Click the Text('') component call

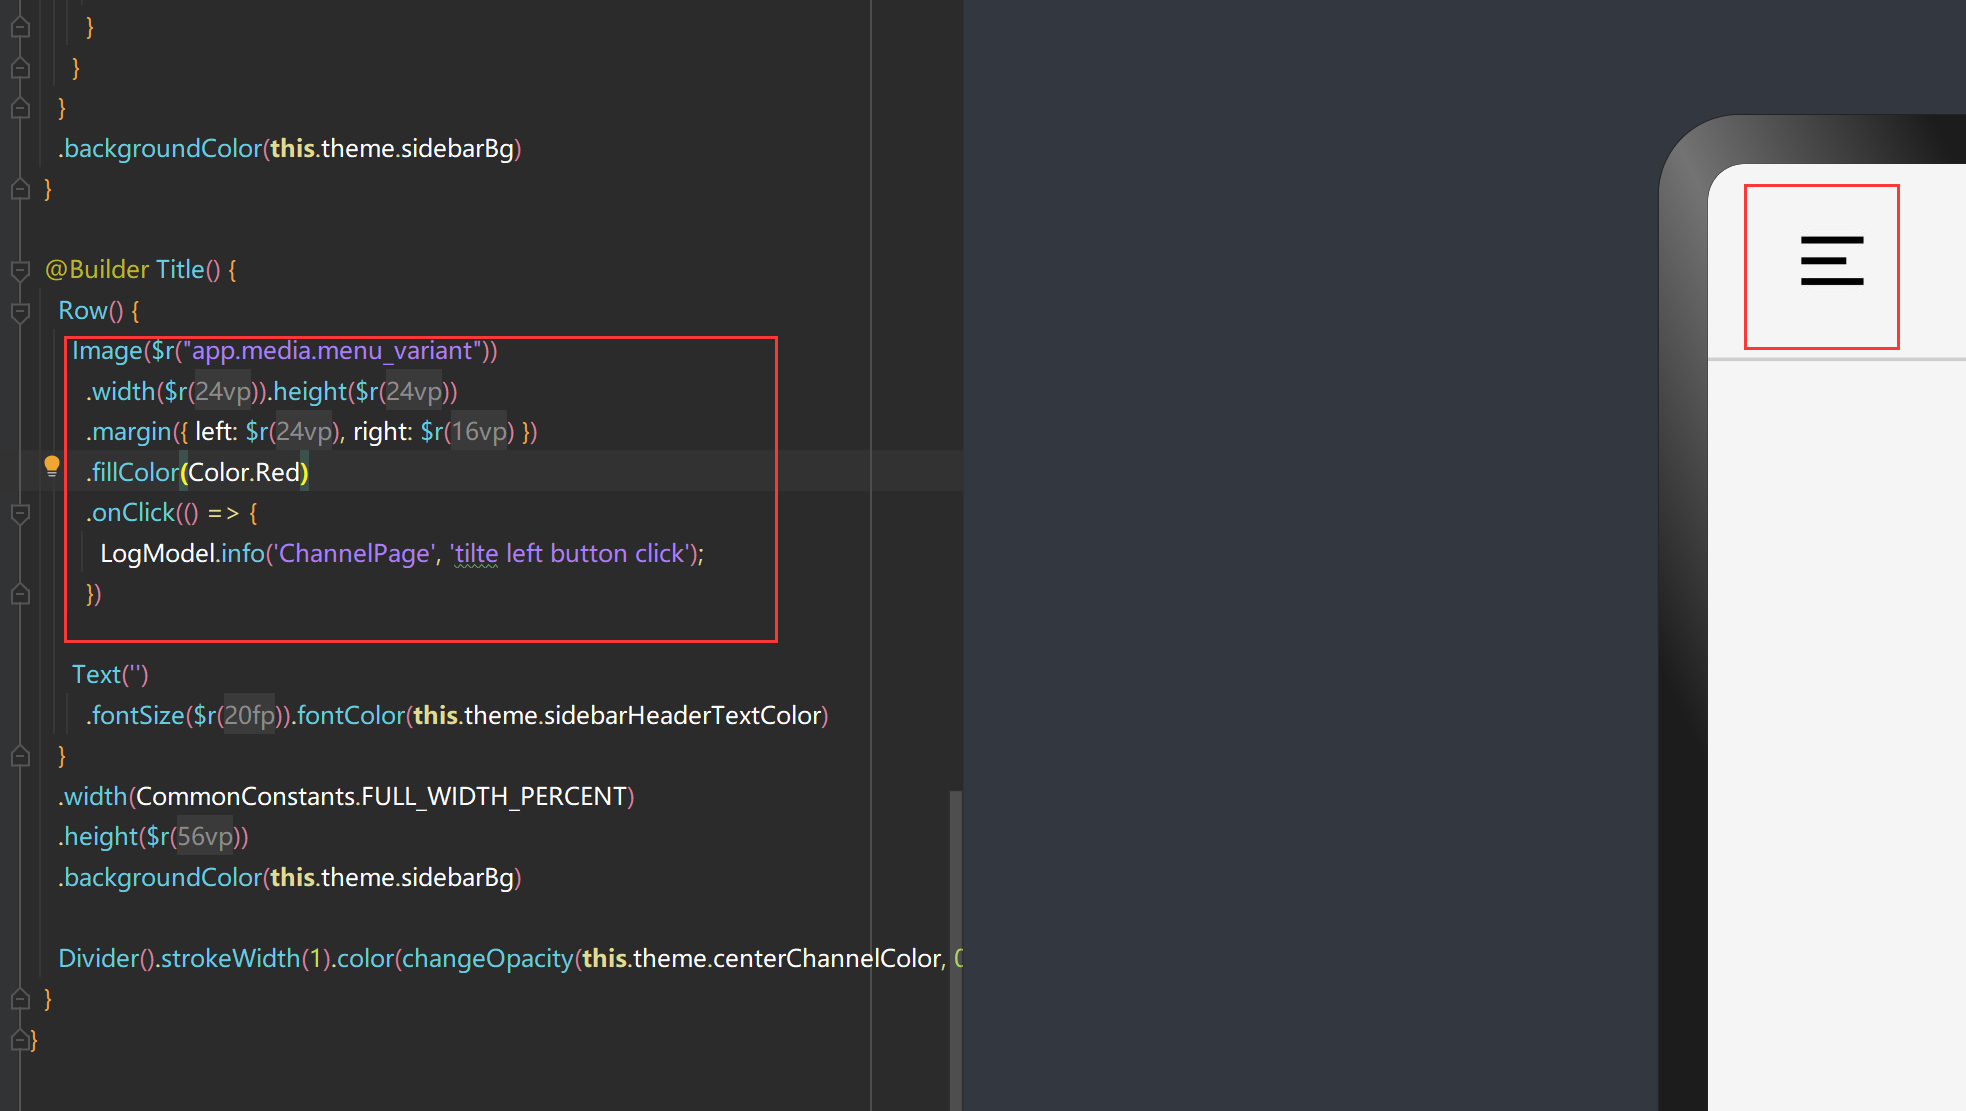(x=110, y=675)
